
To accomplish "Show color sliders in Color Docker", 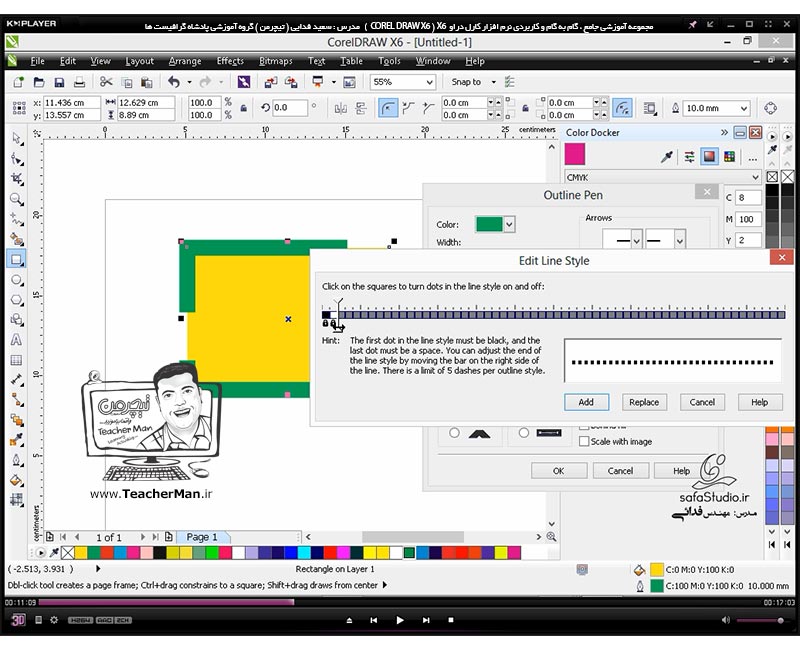I will click(x=689, y=157).
